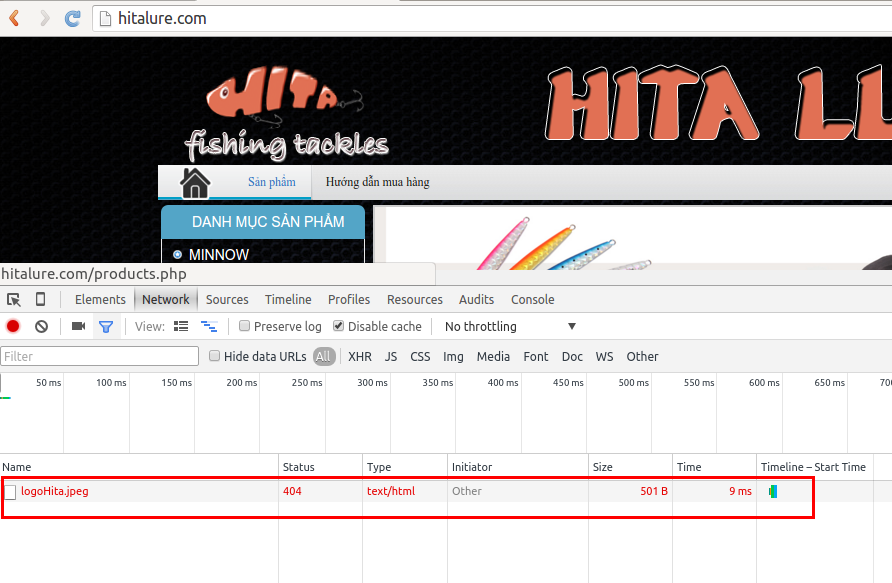
Task: Activate the DevTools inspect element tool
Action: tap(14, 299)
